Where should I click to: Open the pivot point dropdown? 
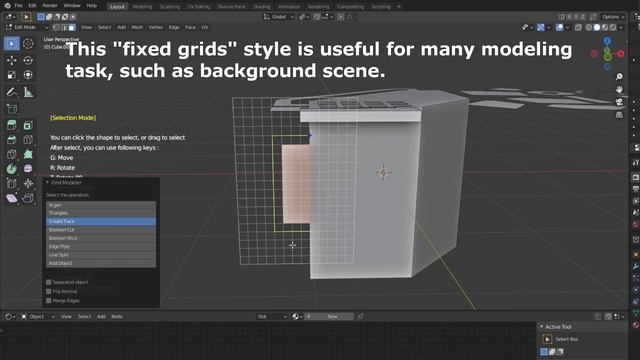tap(304, 17)
